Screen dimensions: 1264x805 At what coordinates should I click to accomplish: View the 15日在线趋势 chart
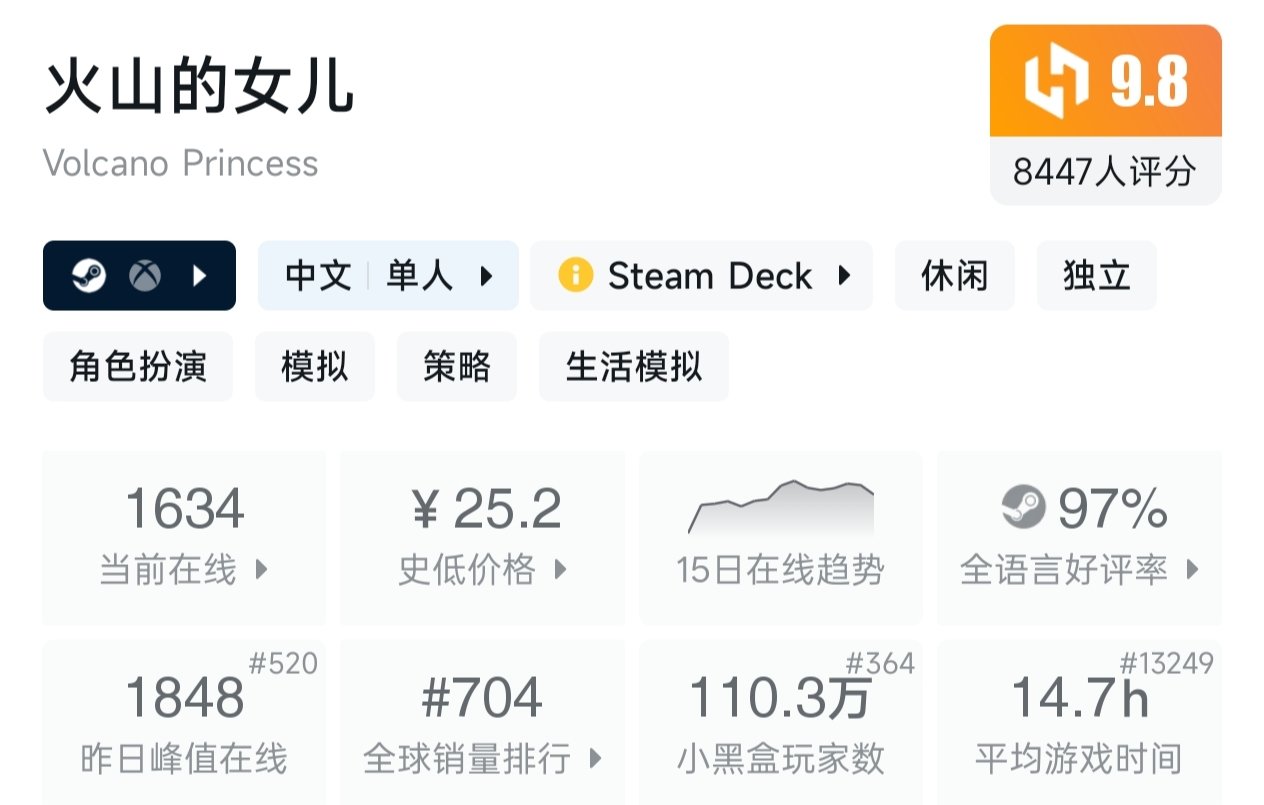tap(780, 508)
